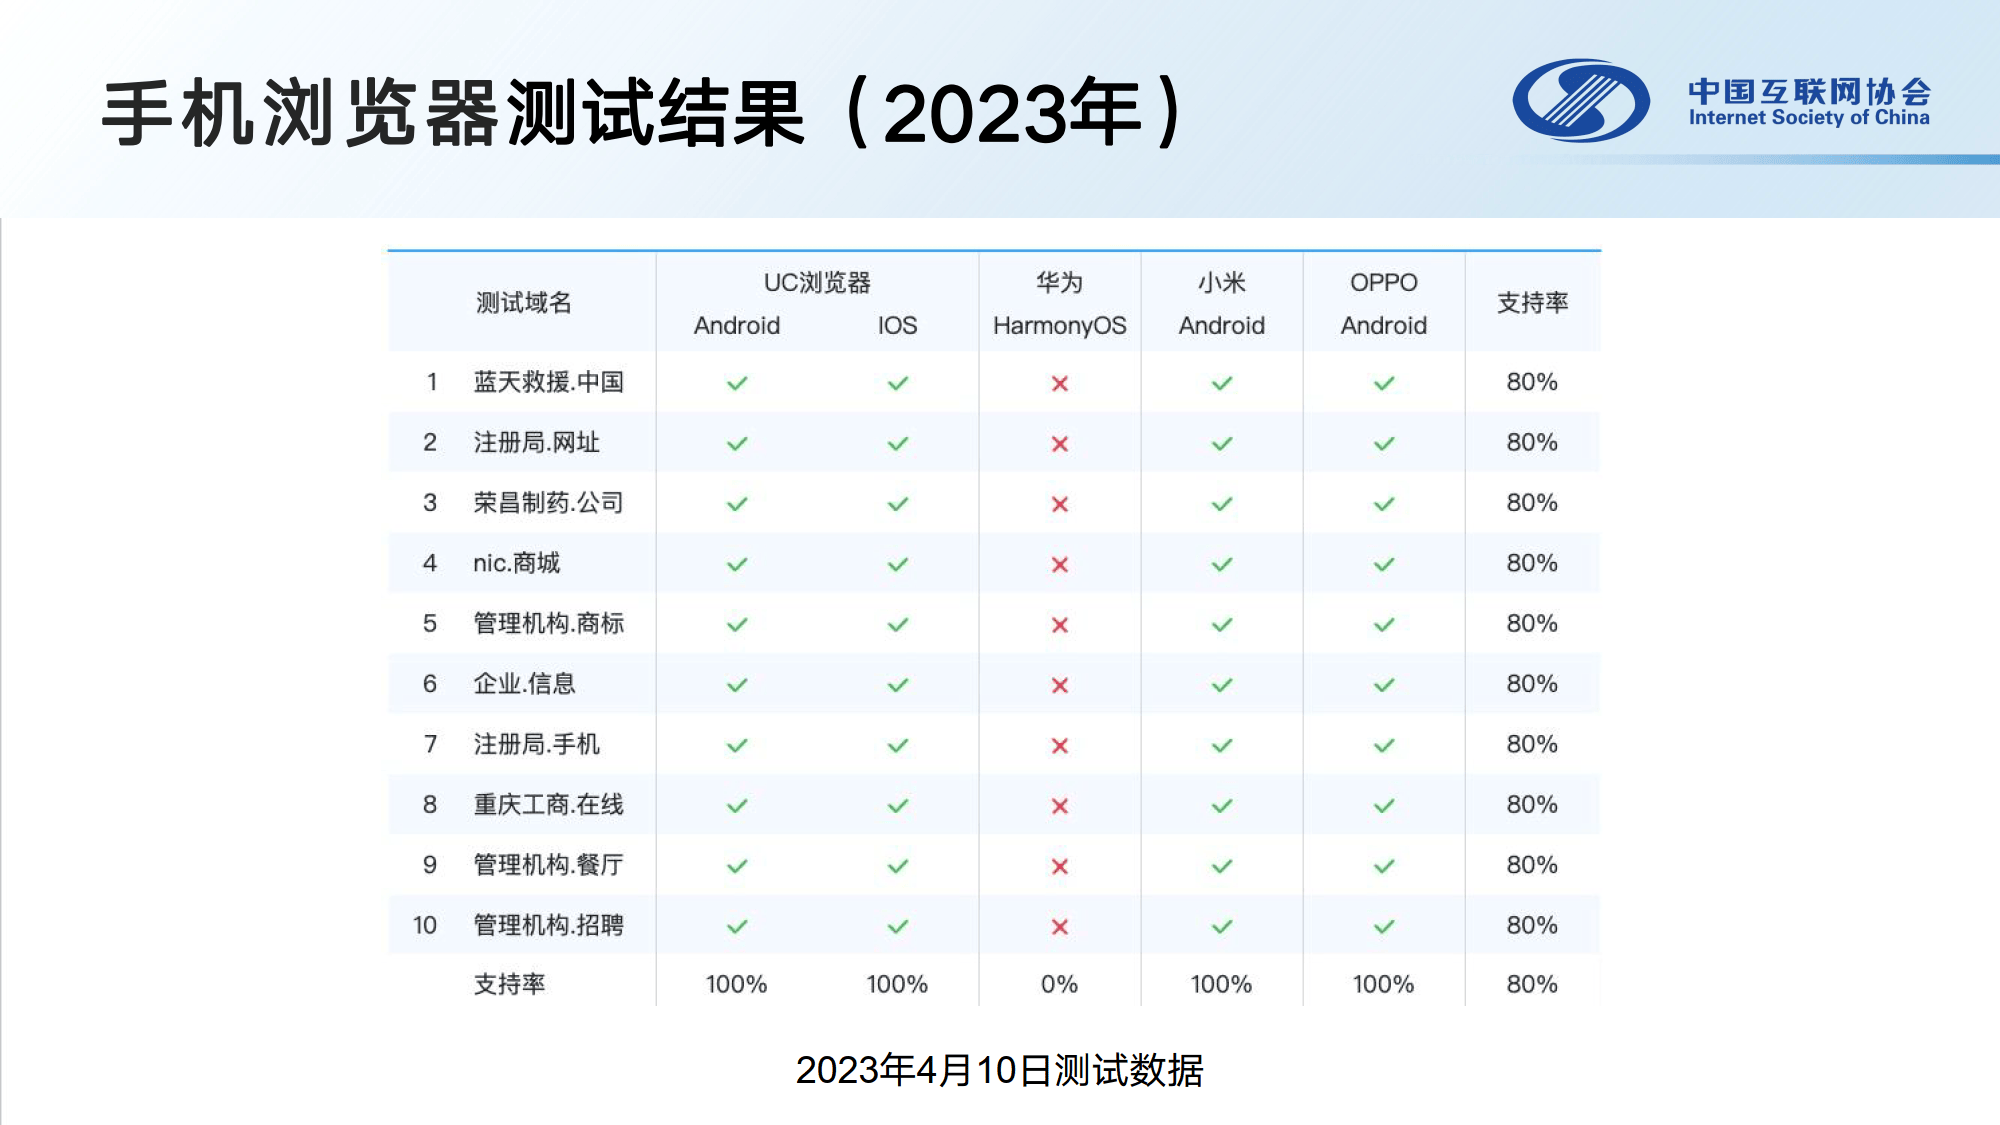Click the domain name 蓝天救援.中国
This screenshot has height=1125, width=2000.
point(548,382)
